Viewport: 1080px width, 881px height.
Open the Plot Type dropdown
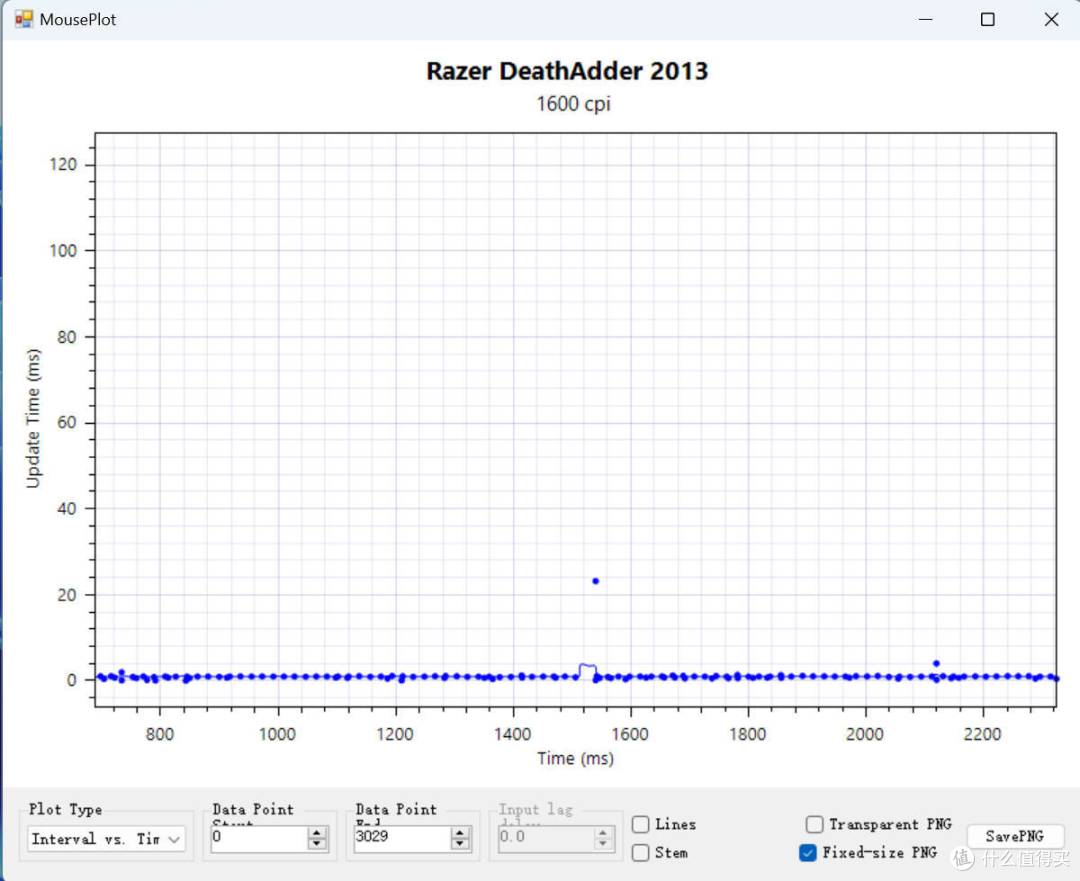tap(106, 839)
